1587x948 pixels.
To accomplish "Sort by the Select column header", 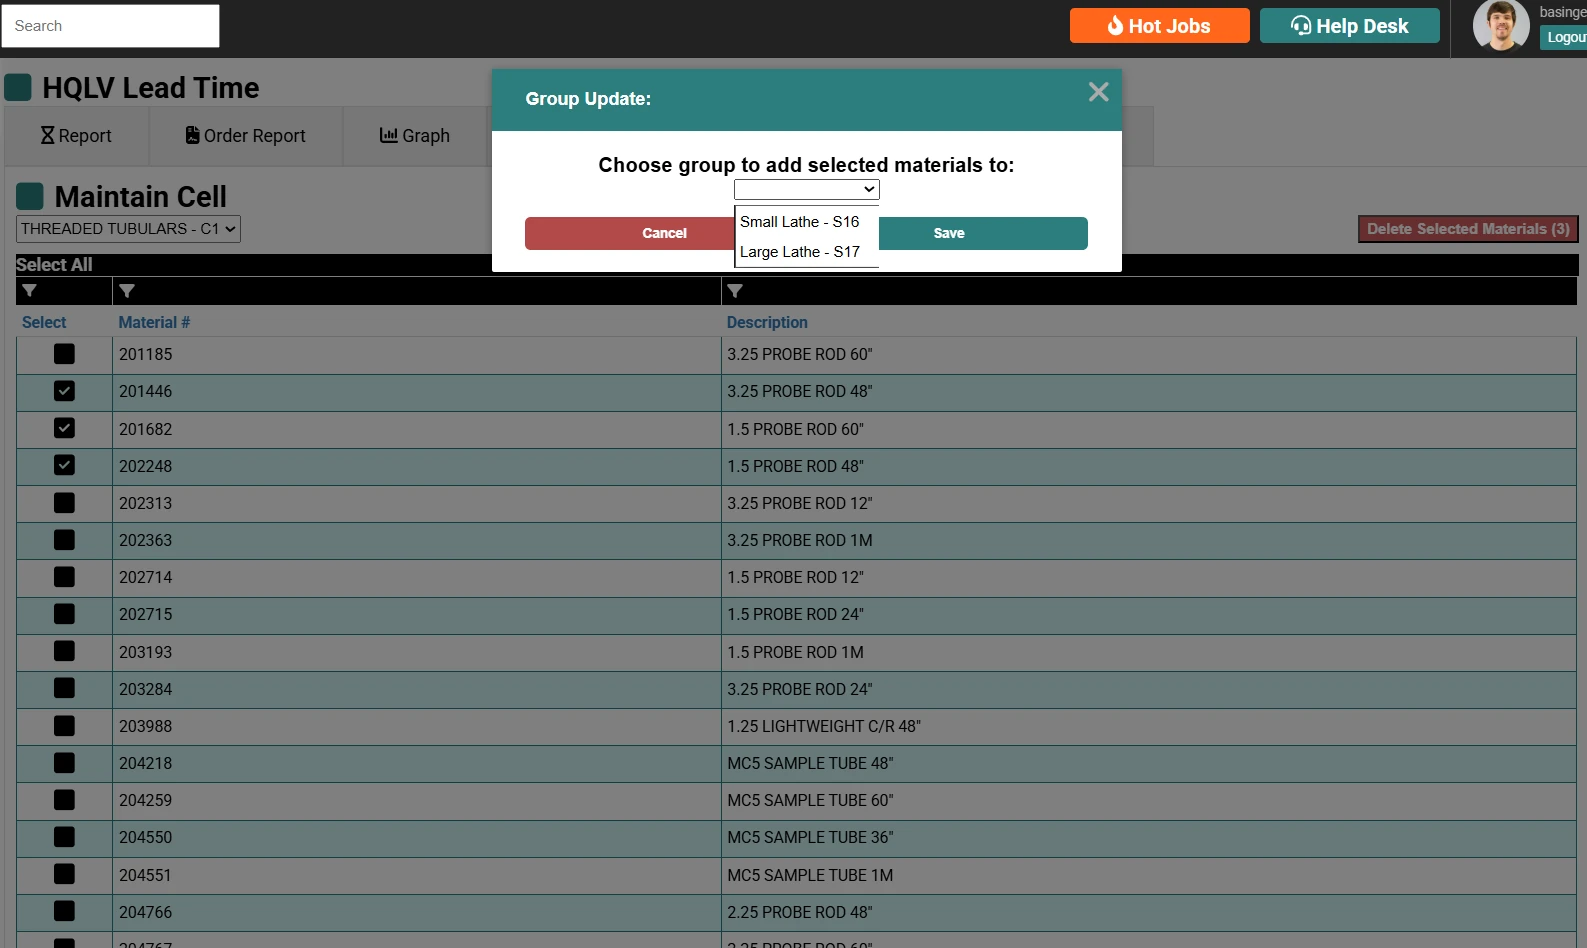I will pos(44,322).
